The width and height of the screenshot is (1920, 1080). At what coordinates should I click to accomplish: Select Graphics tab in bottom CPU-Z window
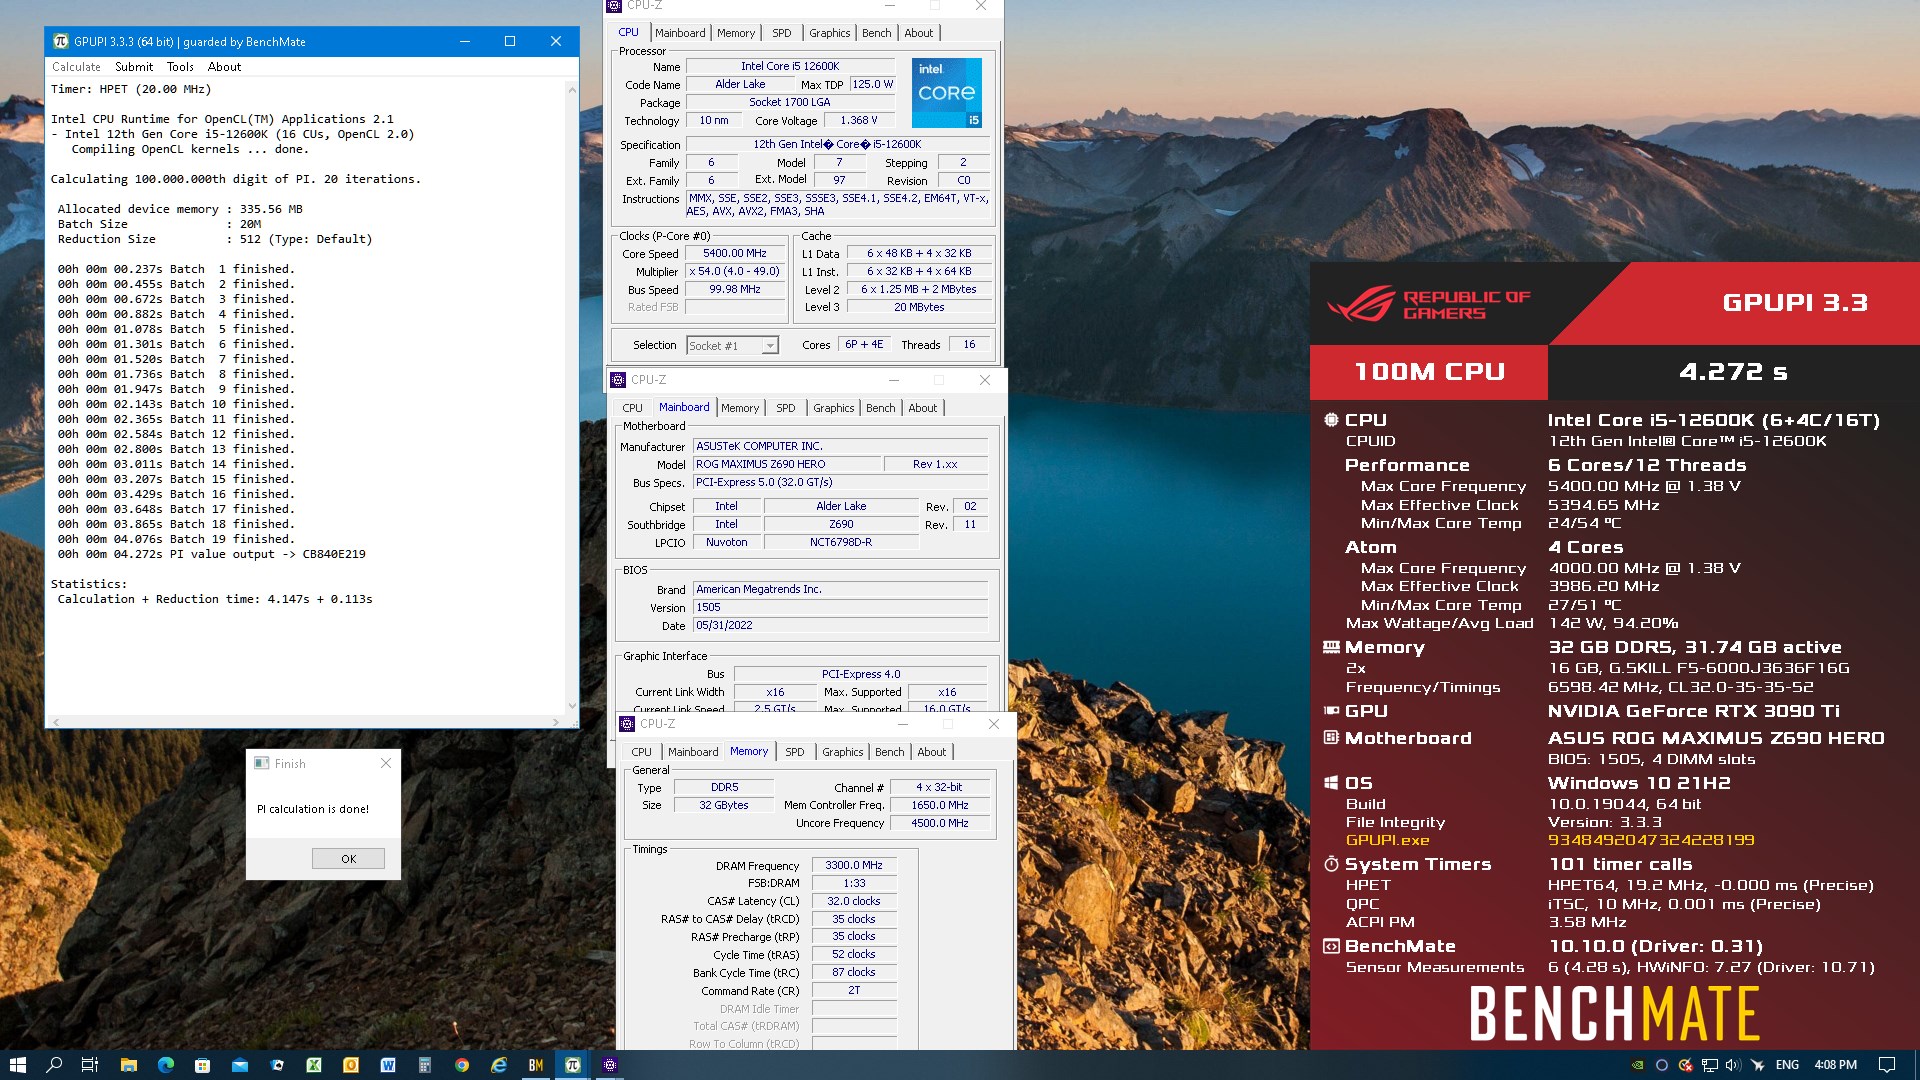coord(843,752)
